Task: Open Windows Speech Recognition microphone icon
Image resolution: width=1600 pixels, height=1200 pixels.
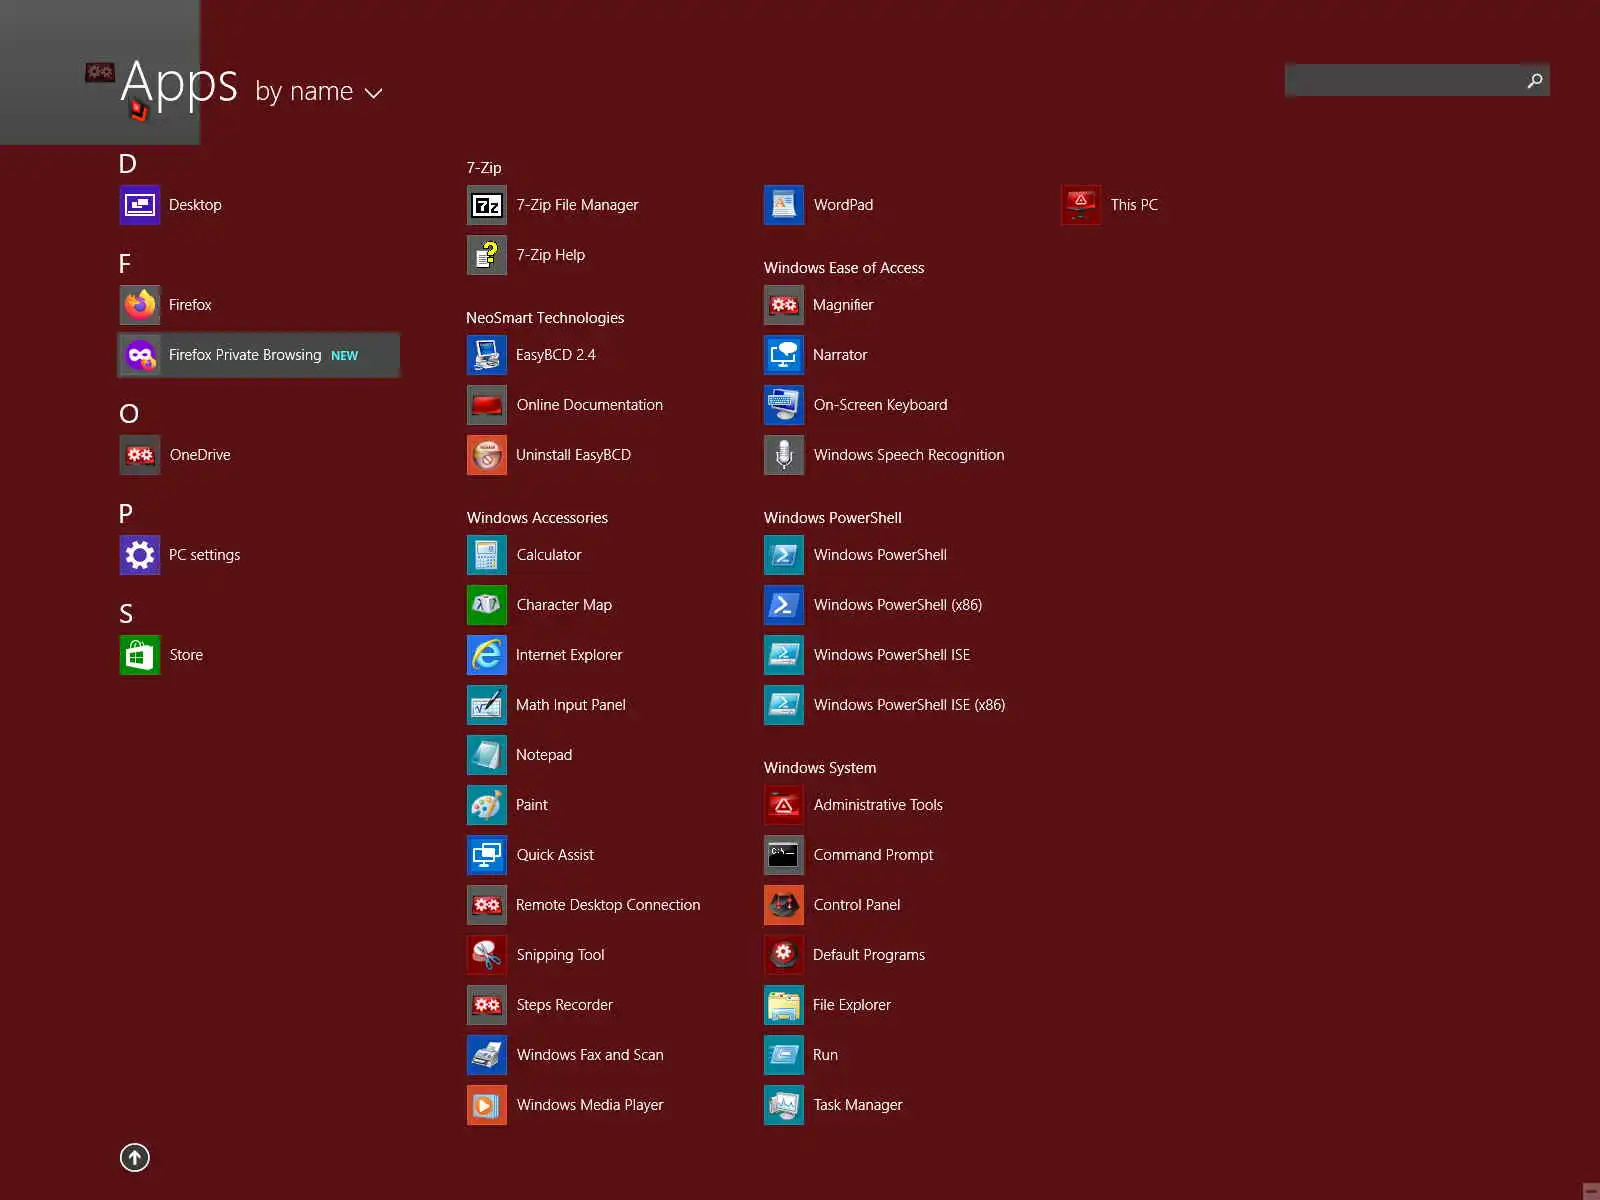Action: 784,455
